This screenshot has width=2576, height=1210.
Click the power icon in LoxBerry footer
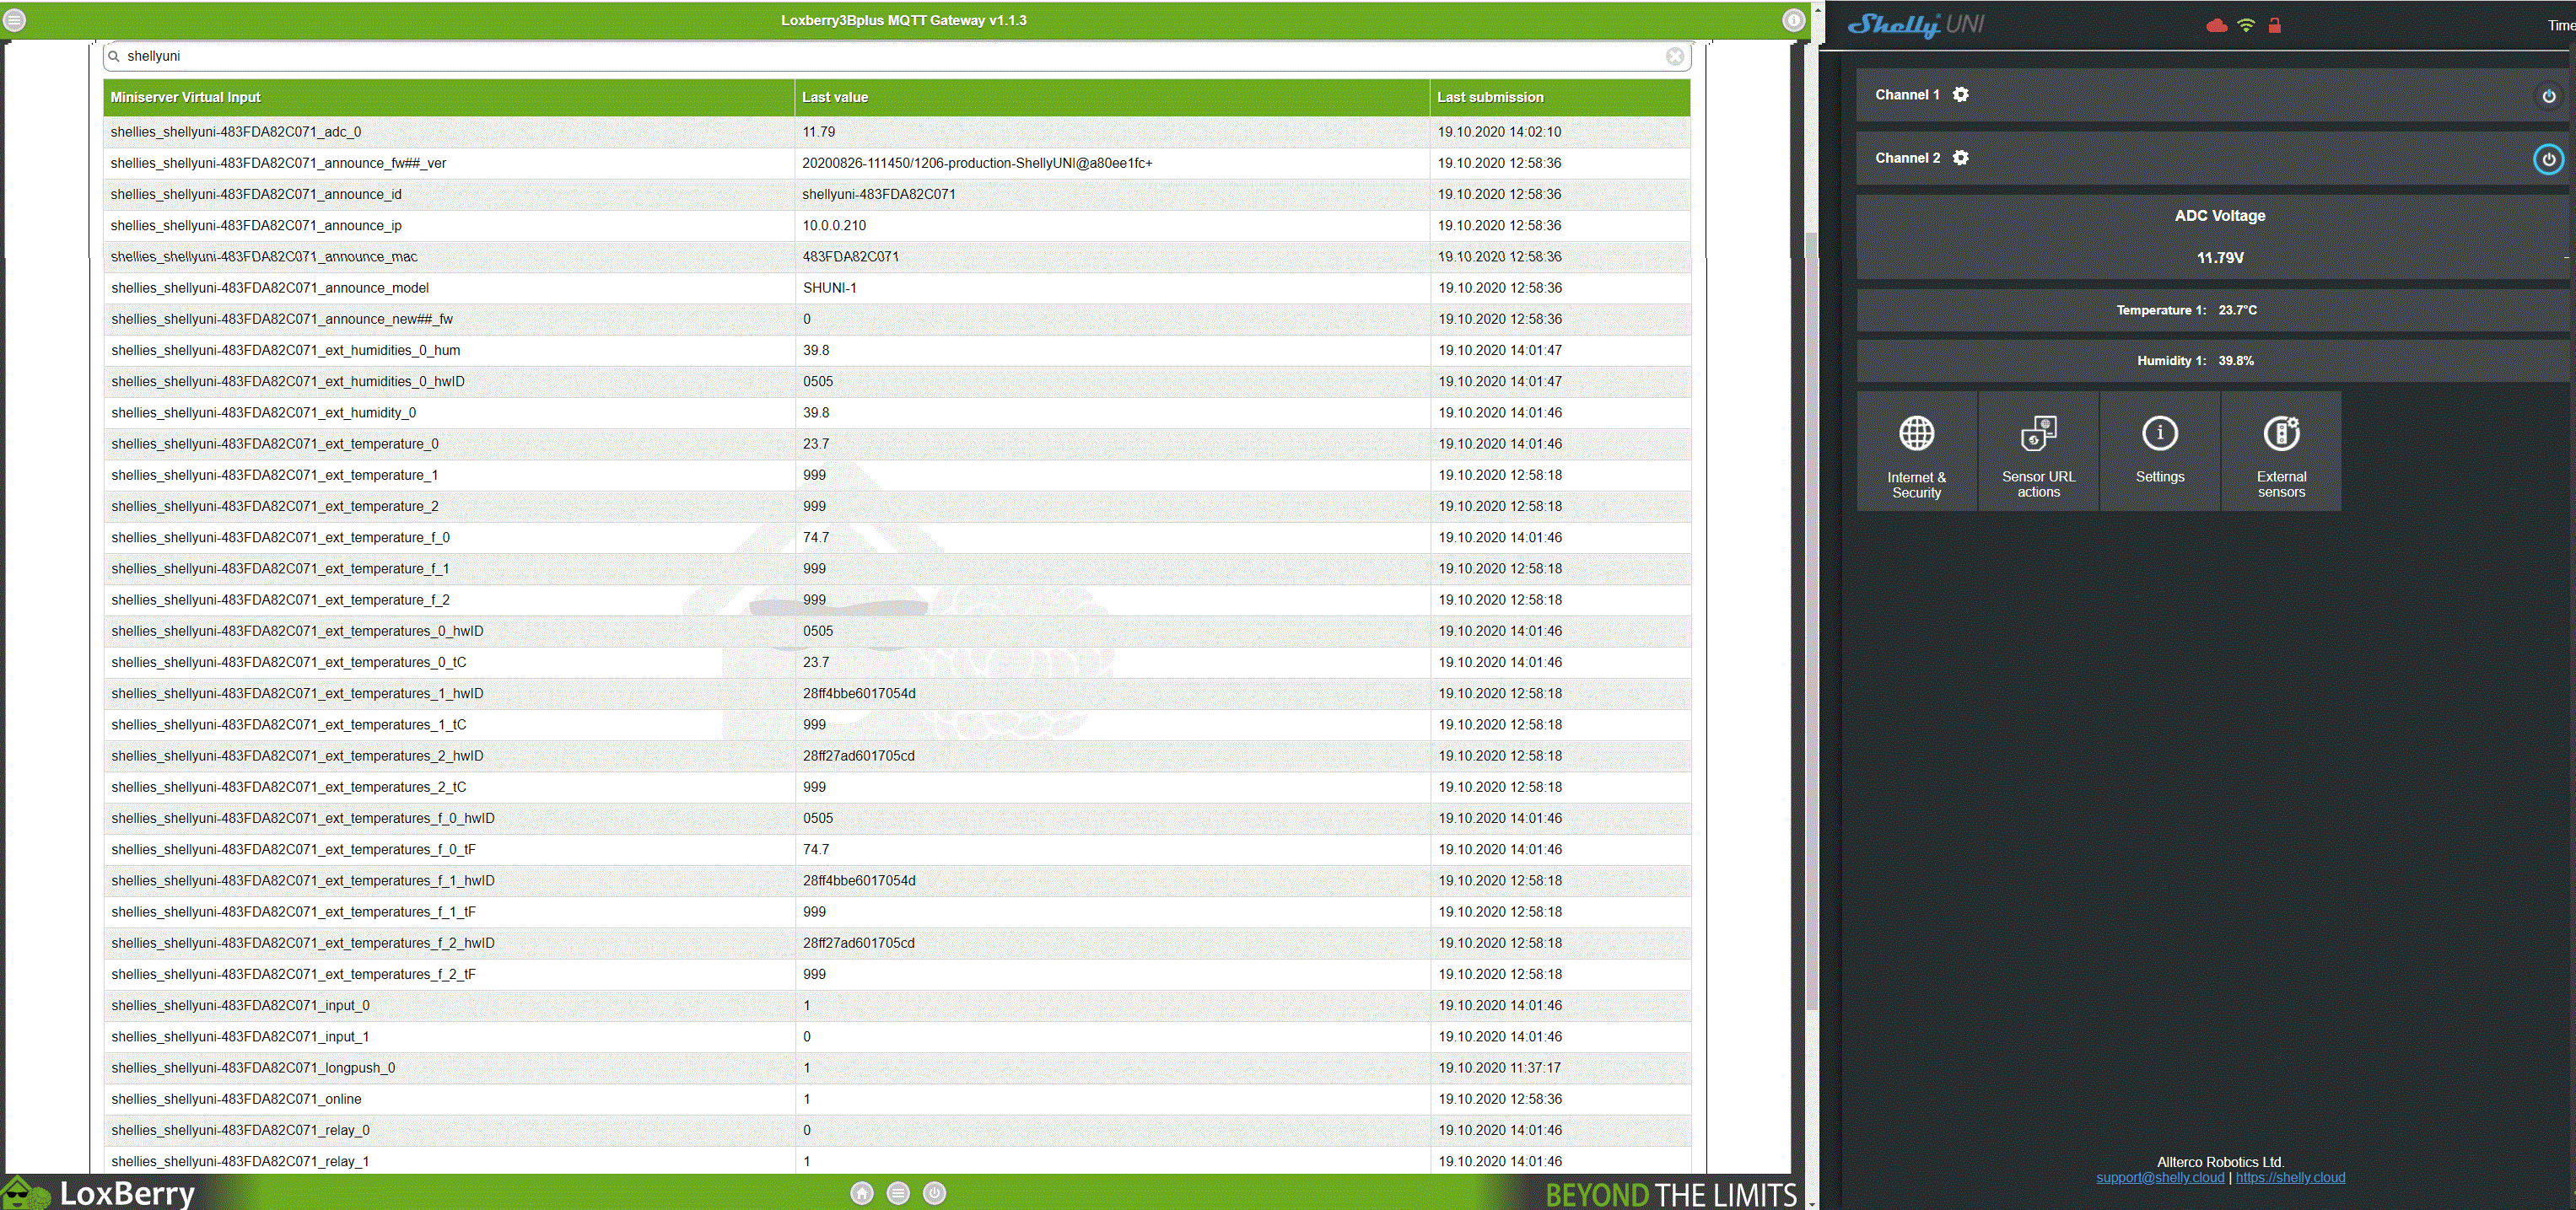pos(934,1193)
